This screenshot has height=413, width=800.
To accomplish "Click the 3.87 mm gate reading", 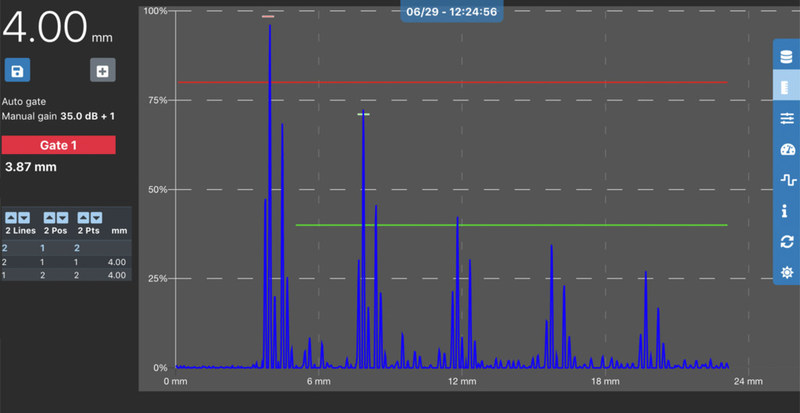I will point(31,167).
